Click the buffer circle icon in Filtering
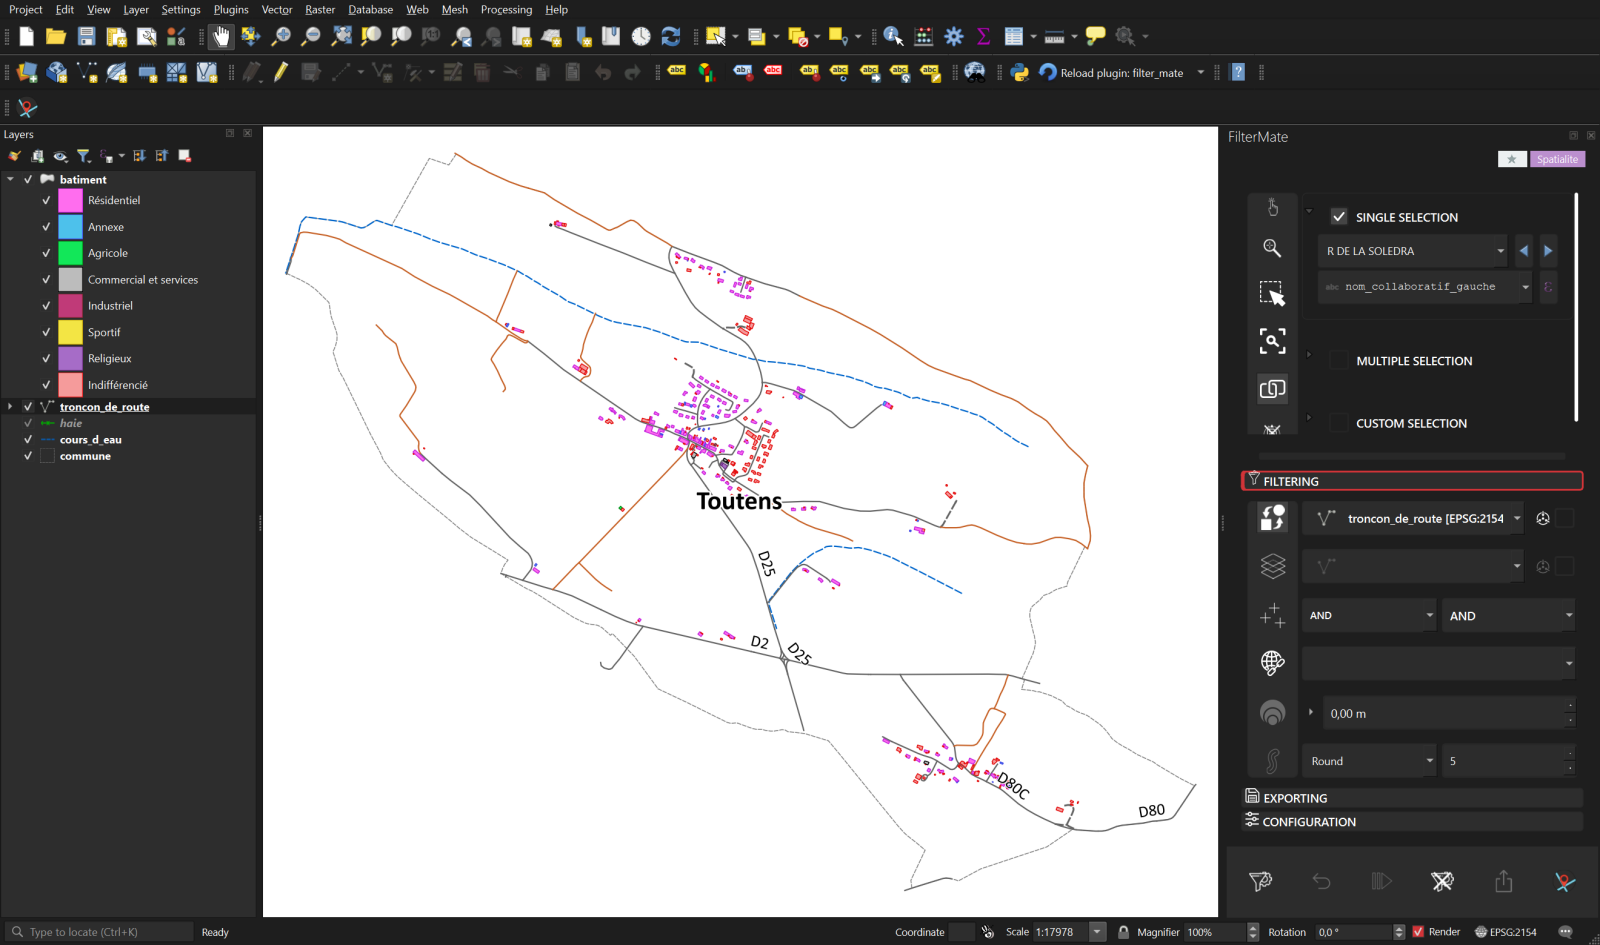The image size is (1600, 945). (x=1272, y=713)
